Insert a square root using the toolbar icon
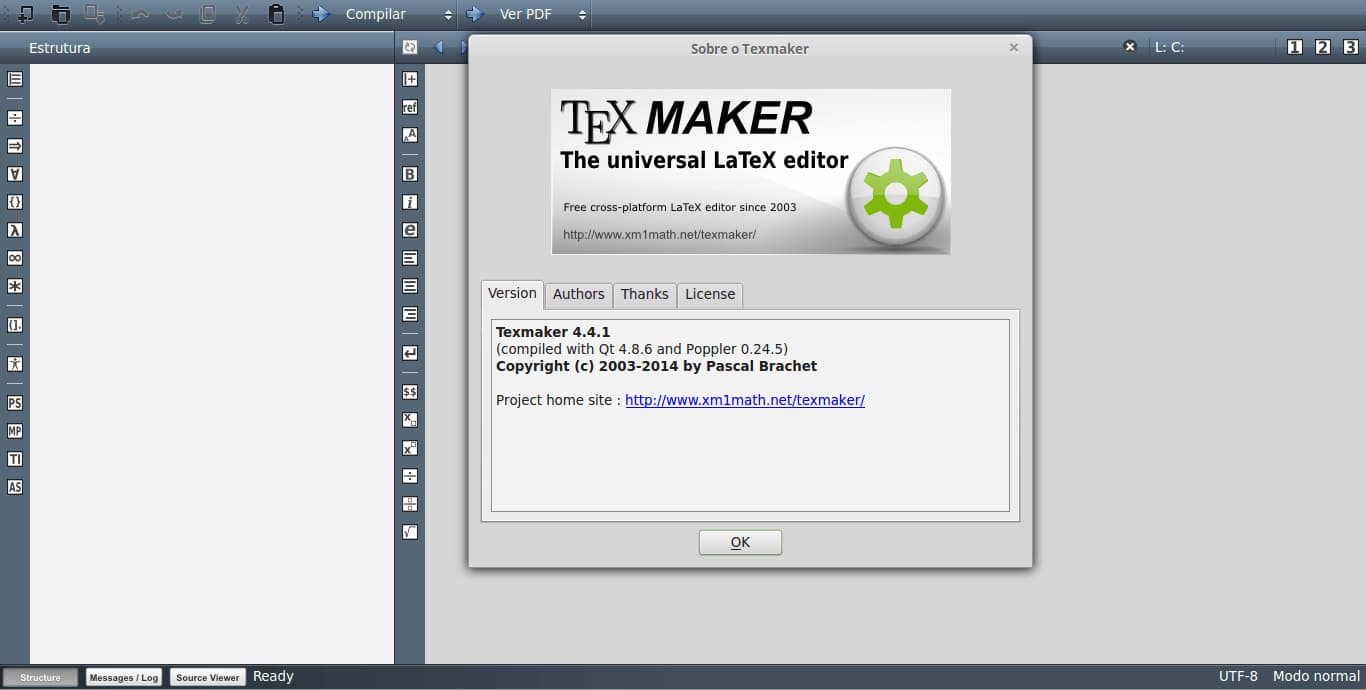Viewport: 1366px width, 690px height. click(409, 531)
